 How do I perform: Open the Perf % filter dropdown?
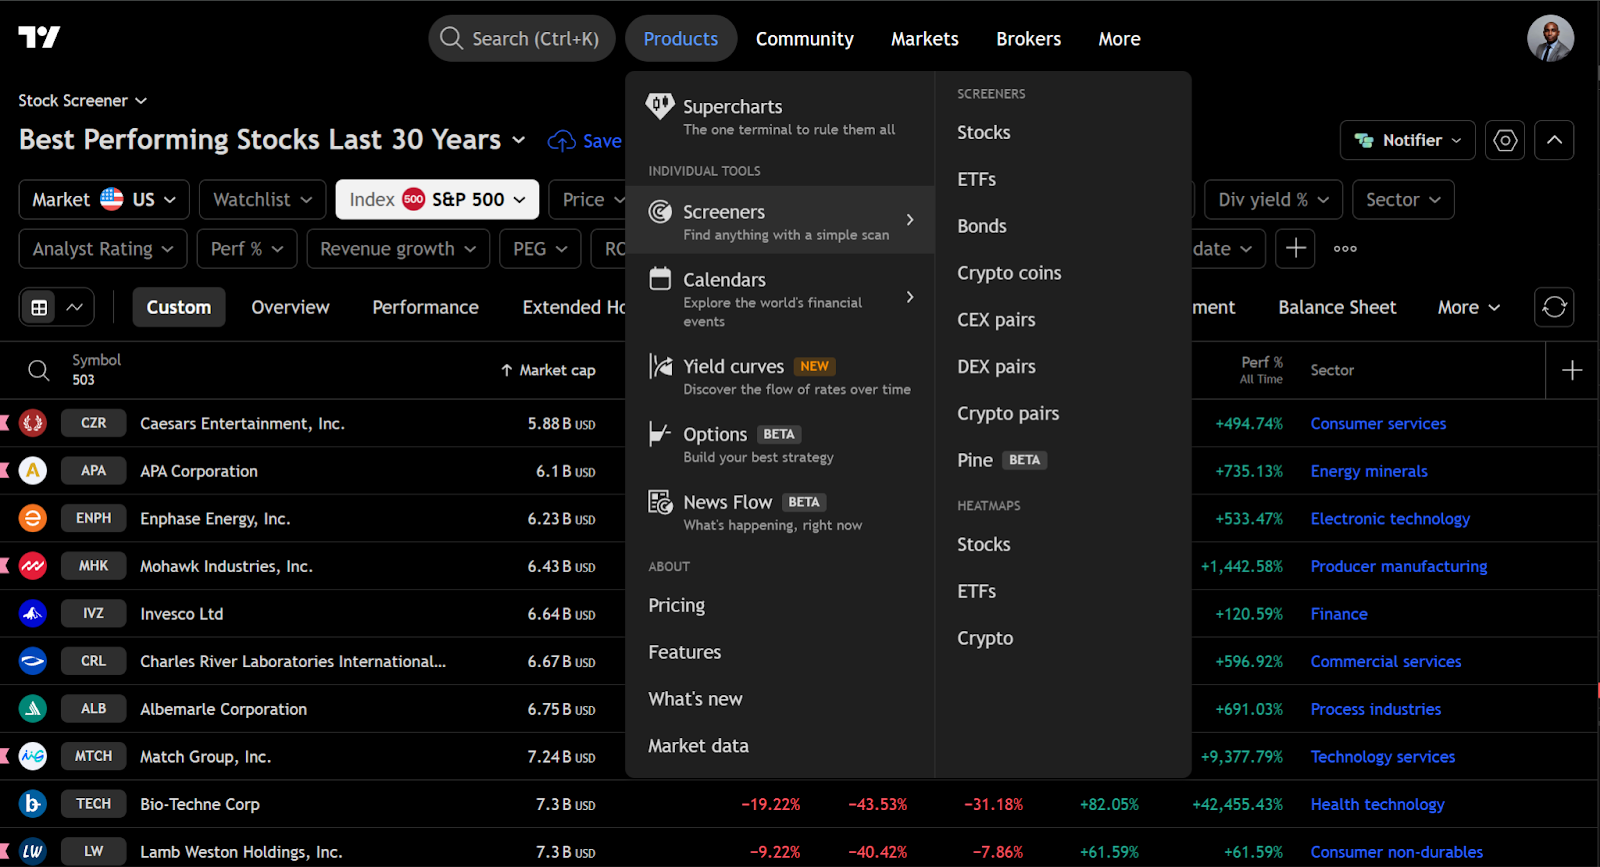[247, 248]
